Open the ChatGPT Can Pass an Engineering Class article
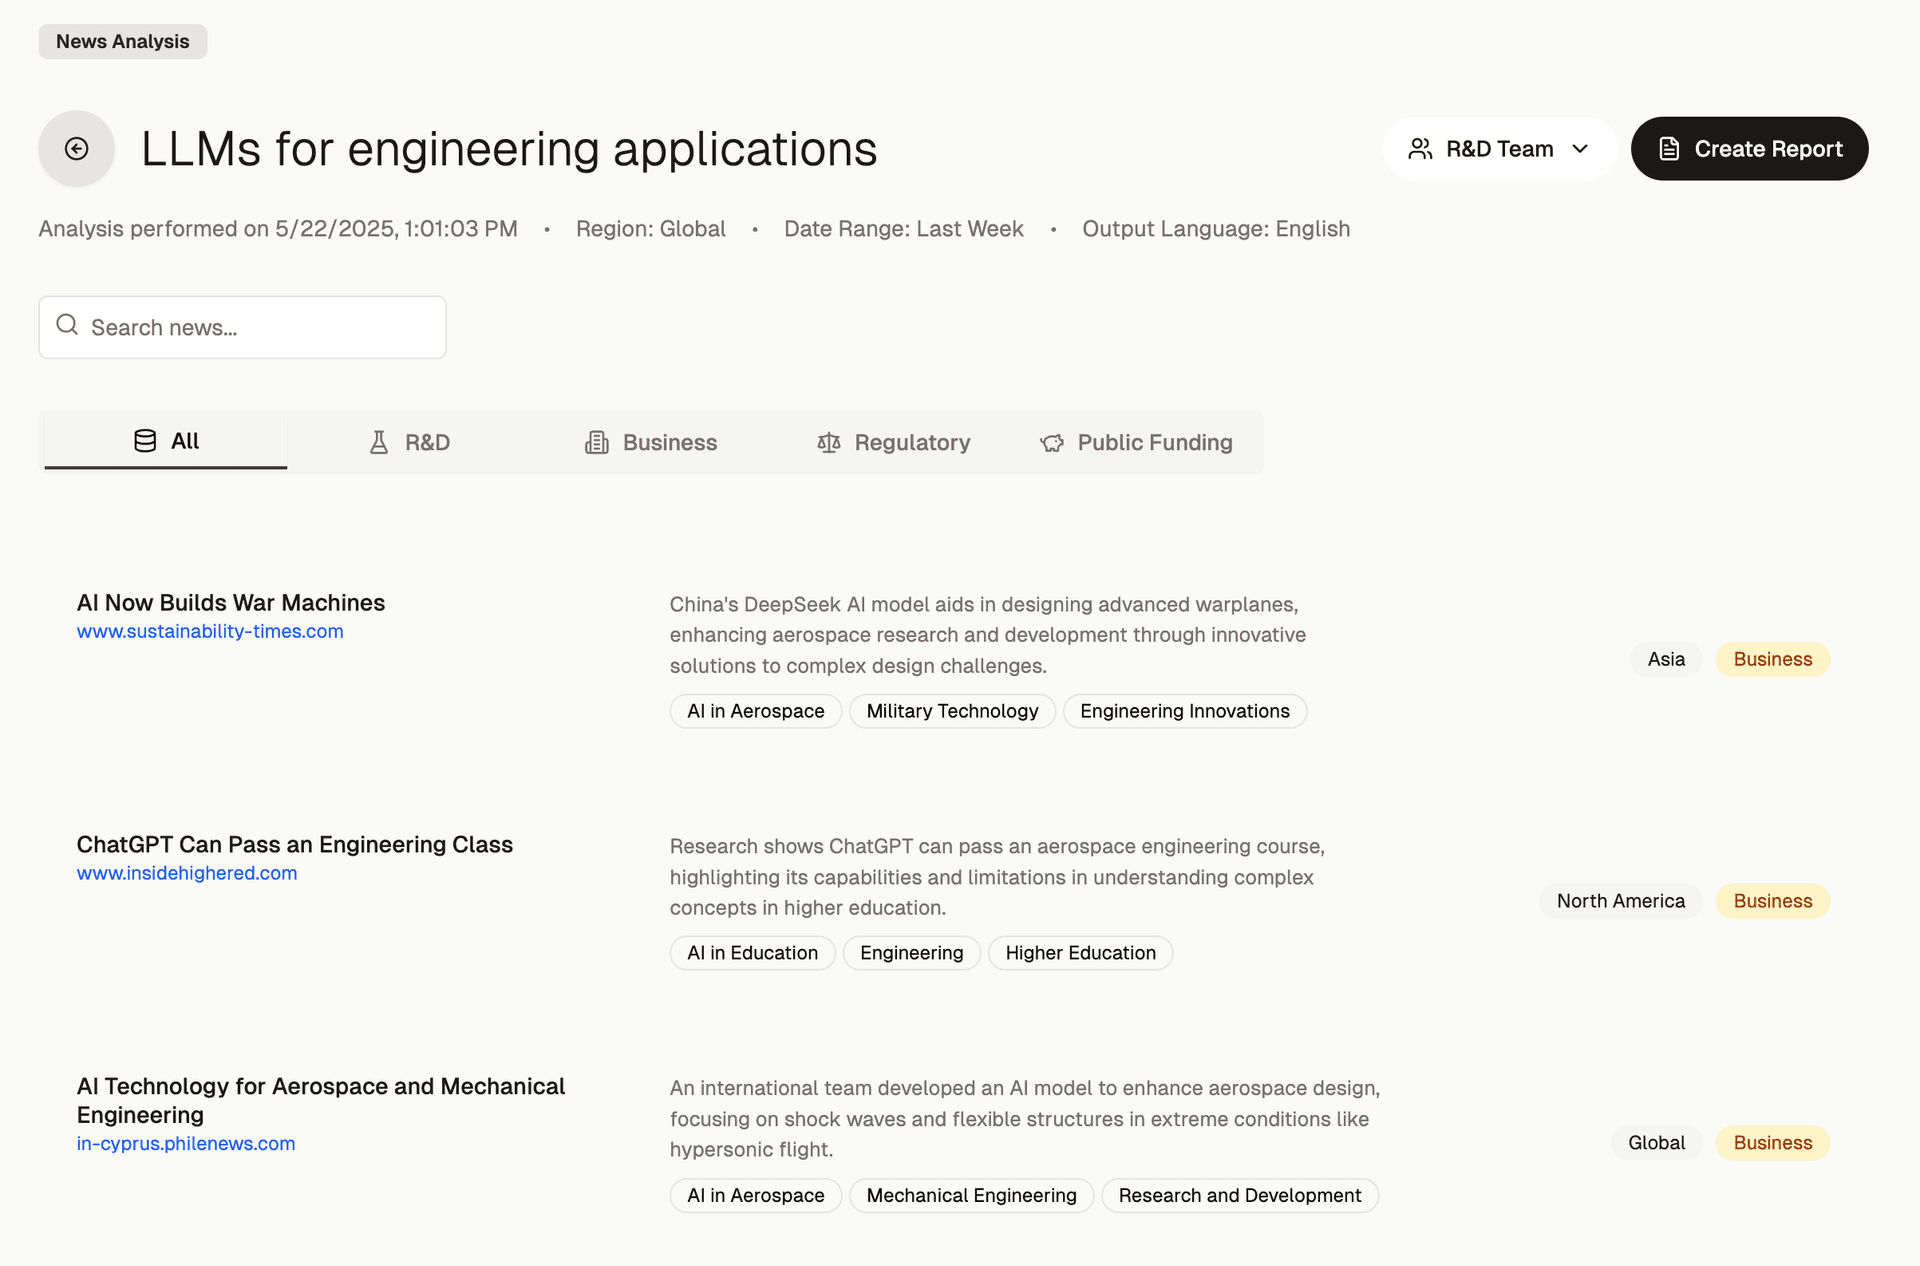The height and width of the screenshot is (1266, 1920). point(294,844)
